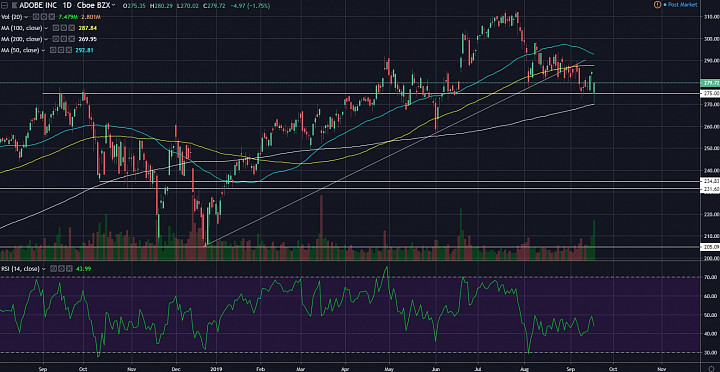This screenshot has width=720, height=372.
Task: Click the orange data warning icon
Action: tap(657, 4)
